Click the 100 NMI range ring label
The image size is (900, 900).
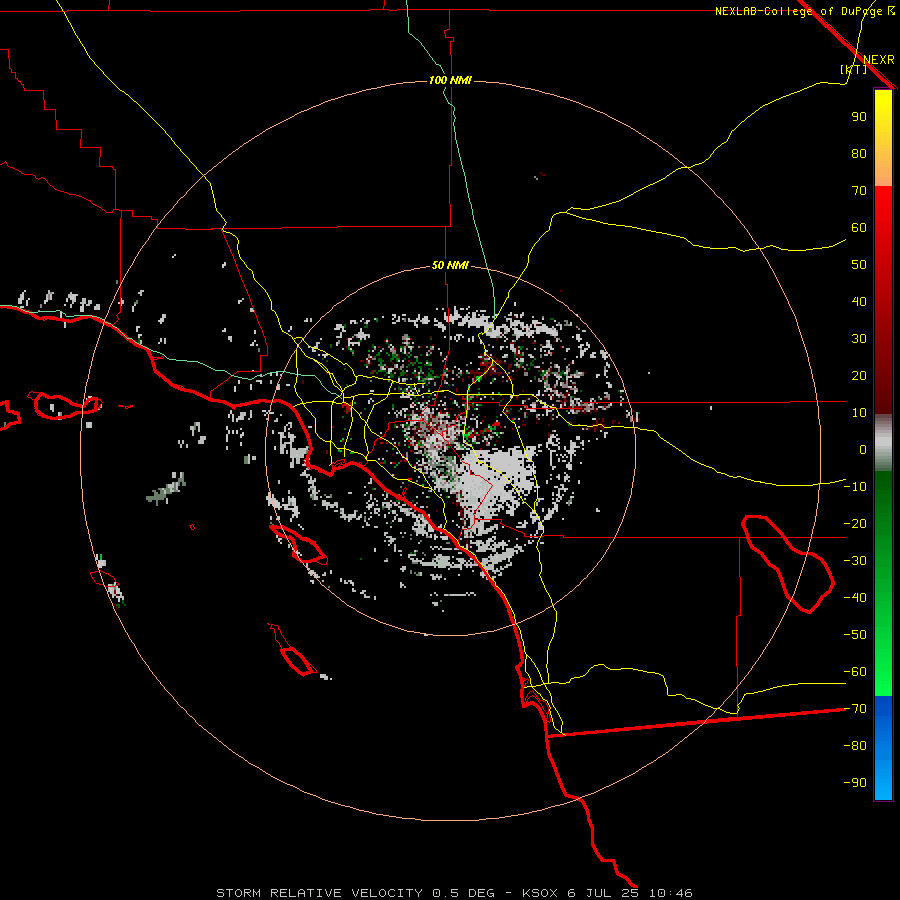(450, 80)
